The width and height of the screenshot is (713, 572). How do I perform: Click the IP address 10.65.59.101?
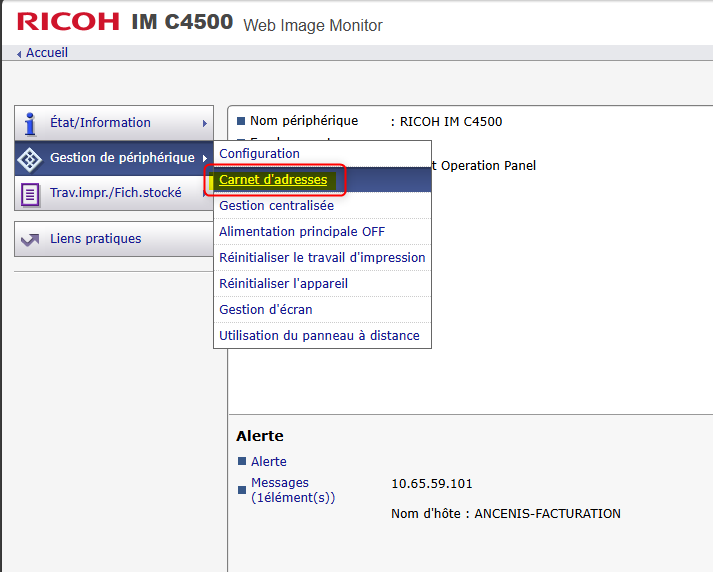[x=432, y=483]
